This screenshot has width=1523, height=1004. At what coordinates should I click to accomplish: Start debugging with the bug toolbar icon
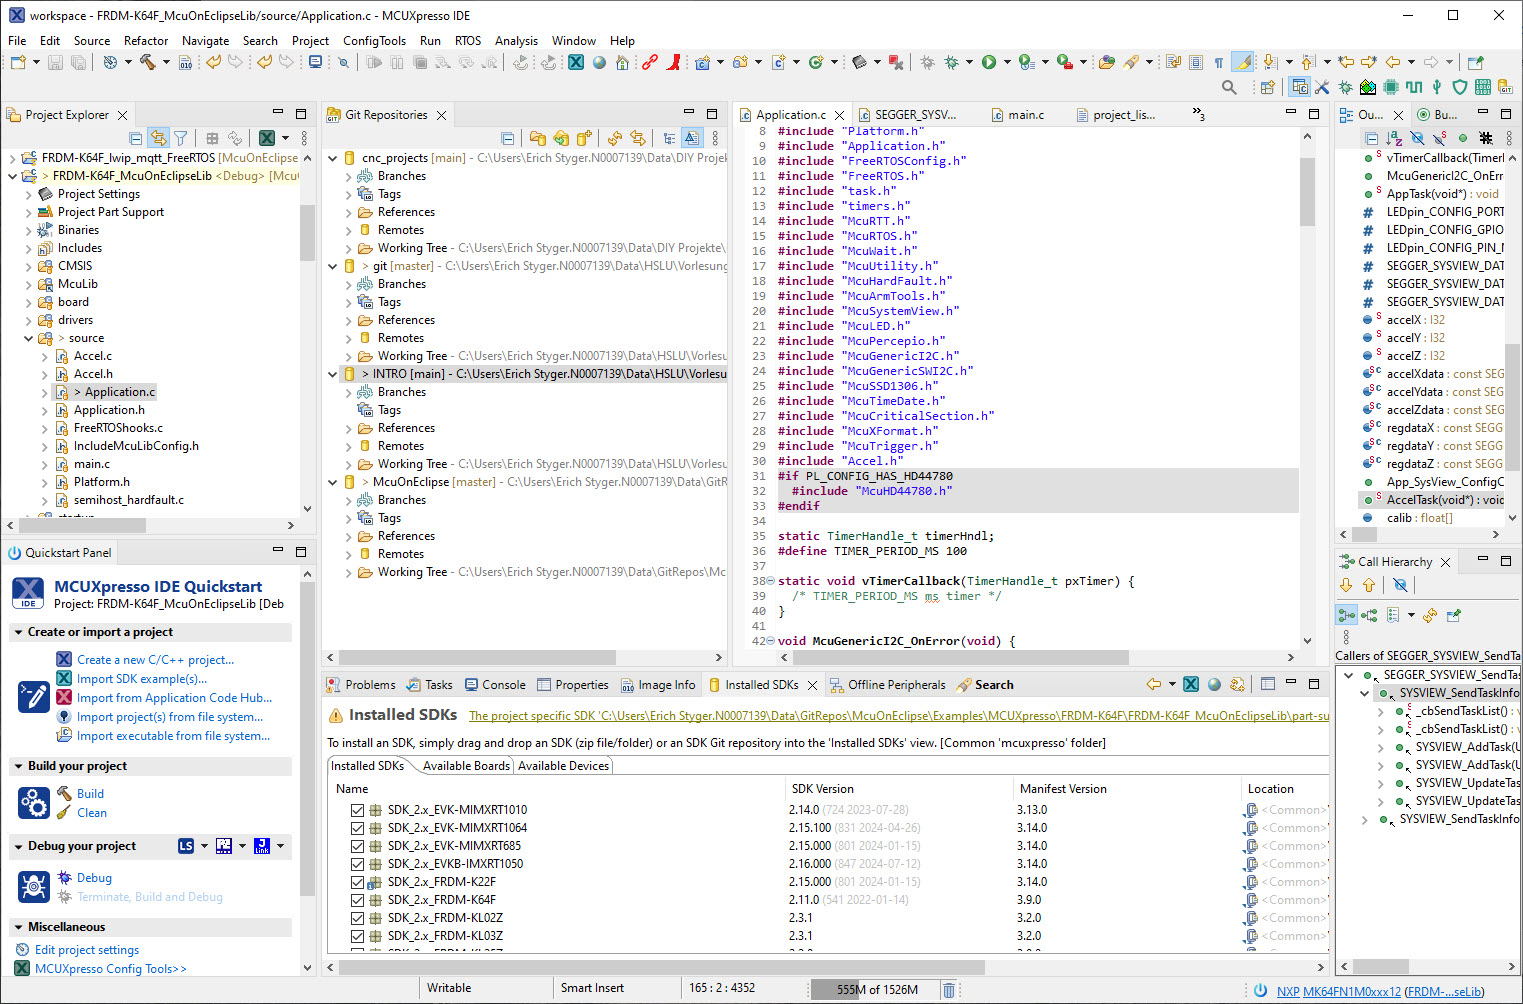(951, 61)
